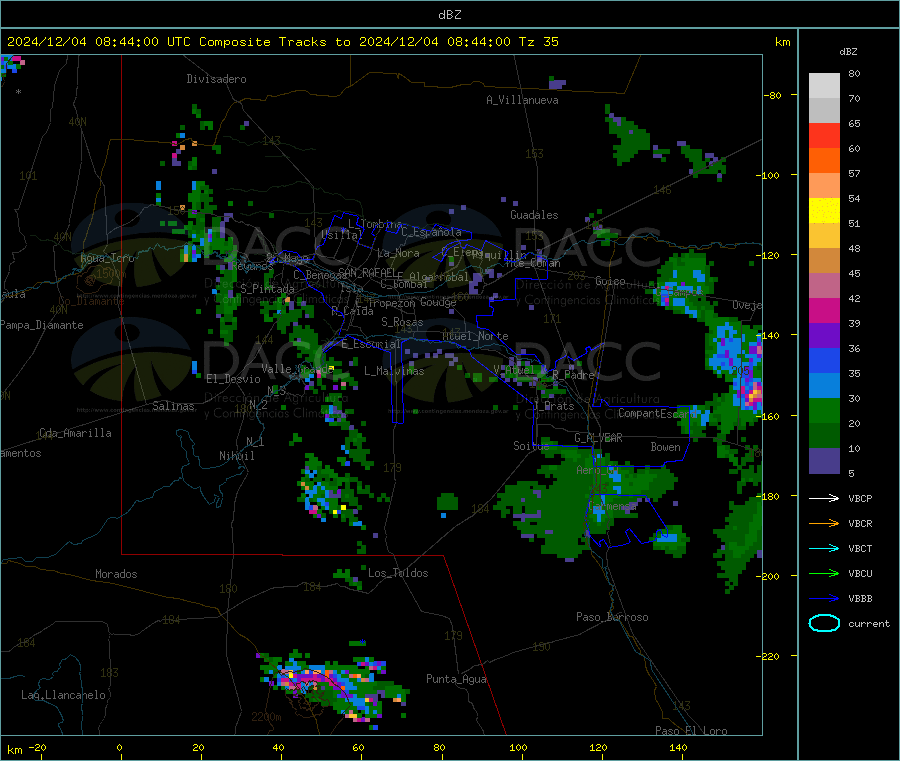900x761 pixels.
Task: Click the white VBCP arrow legend icon
Action: [x=824, y=498]
